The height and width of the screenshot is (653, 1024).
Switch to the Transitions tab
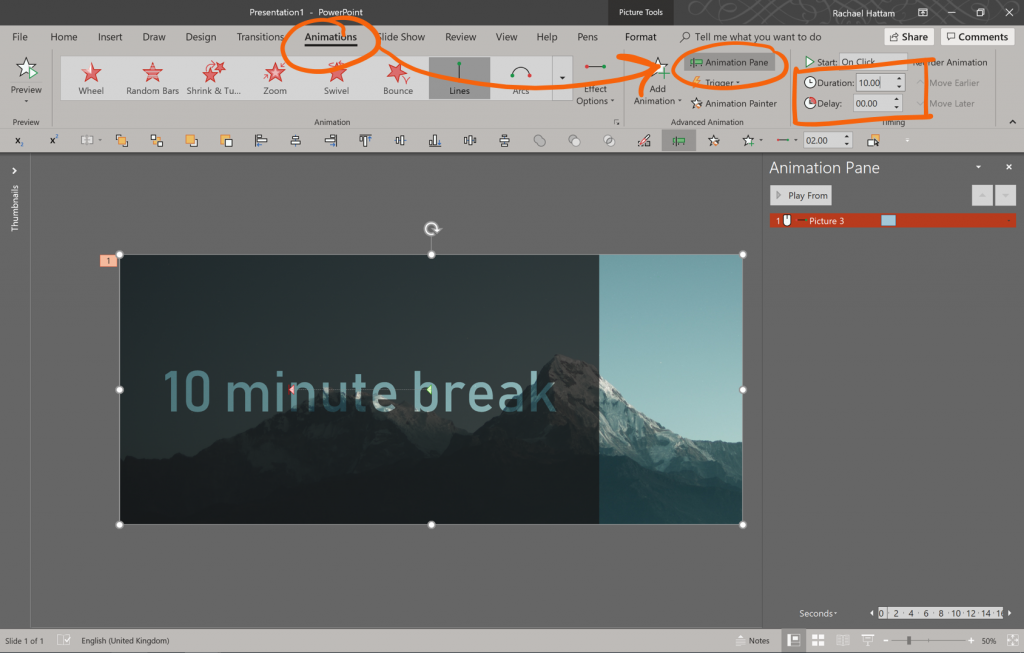coord(260,36)
